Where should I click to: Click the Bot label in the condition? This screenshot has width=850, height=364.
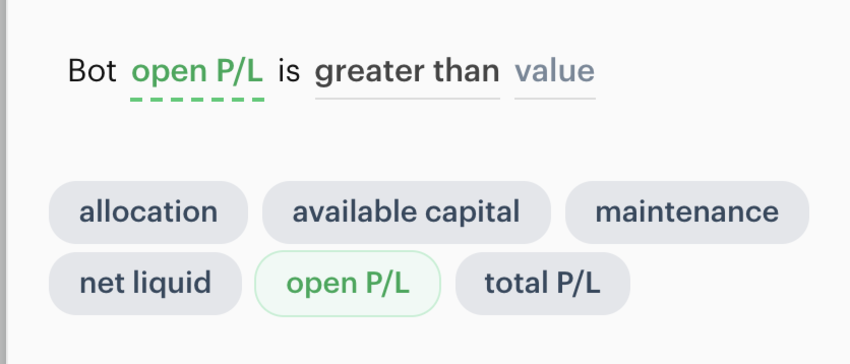pos(92,71)
